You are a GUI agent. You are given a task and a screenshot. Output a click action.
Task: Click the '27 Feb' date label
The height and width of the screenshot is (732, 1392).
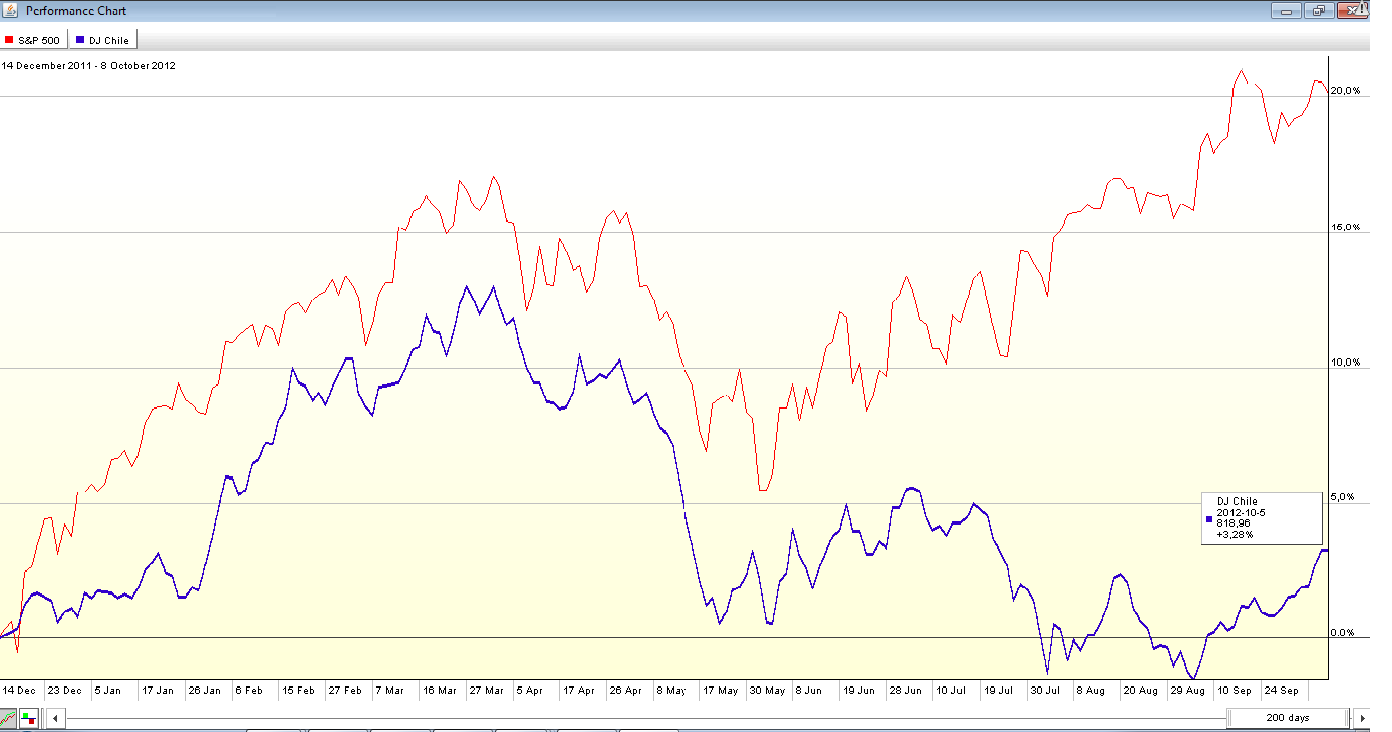[x=345, y=690]
